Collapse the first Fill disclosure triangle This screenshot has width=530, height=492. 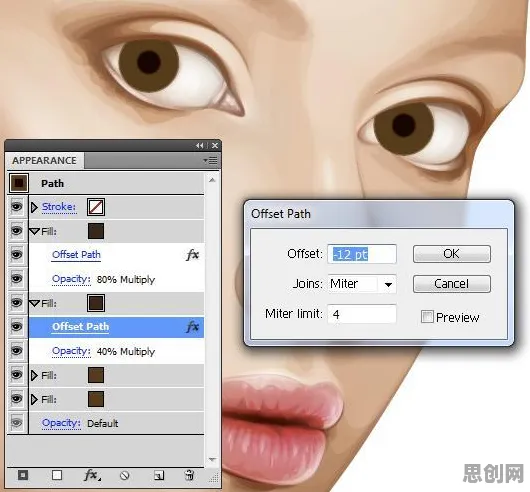[x=34, y=231]
